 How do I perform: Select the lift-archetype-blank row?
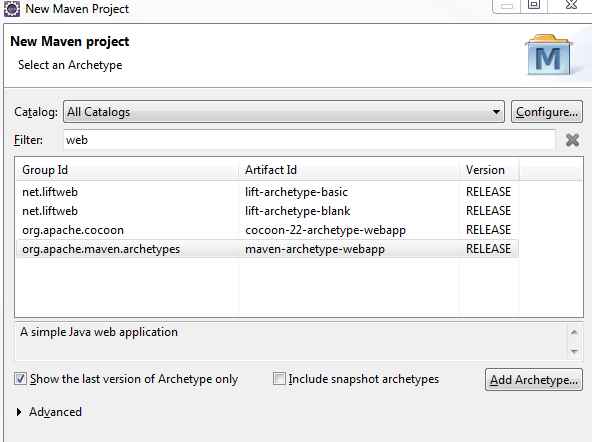pyautogui.click(x=267, y=211)
